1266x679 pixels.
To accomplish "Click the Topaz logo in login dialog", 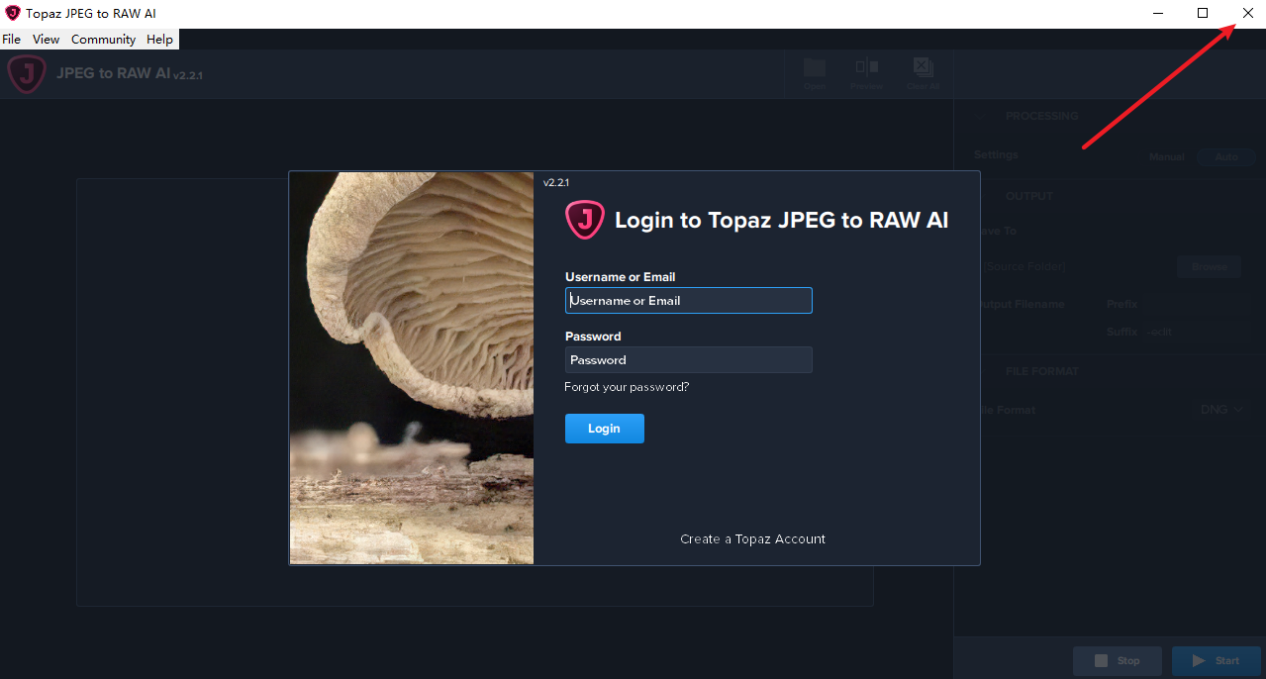I will (x=584, y=219).
